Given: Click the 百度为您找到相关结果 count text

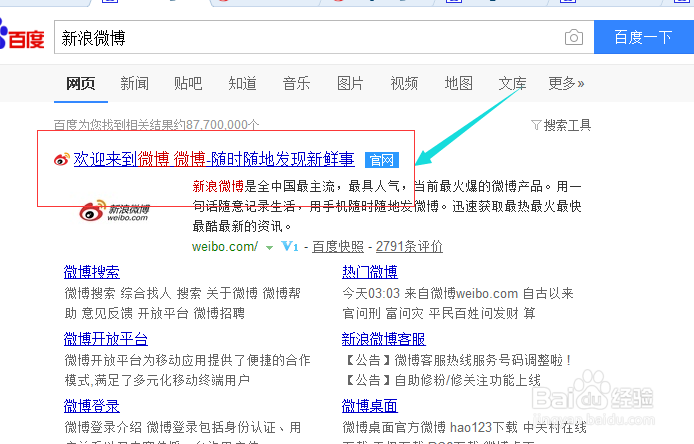Looking at the screenshot, I should click(157, 125).
